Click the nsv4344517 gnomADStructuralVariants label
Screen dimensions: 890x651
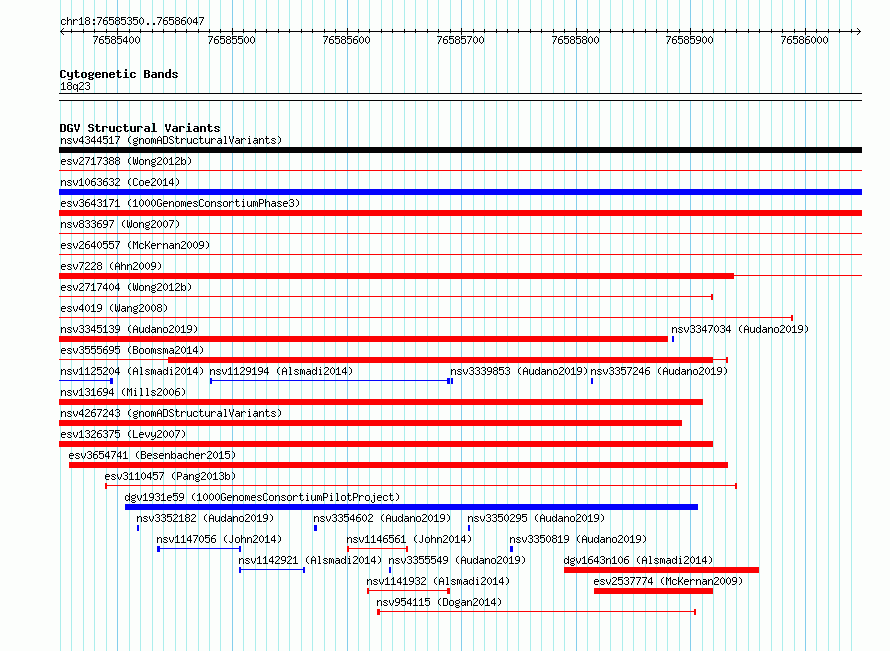171,140
